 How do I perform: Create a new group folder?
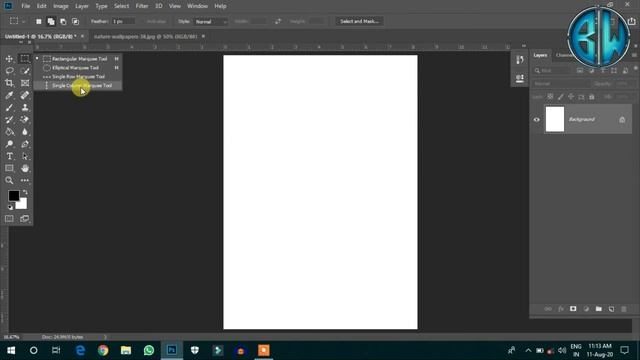tap(598, 309)
